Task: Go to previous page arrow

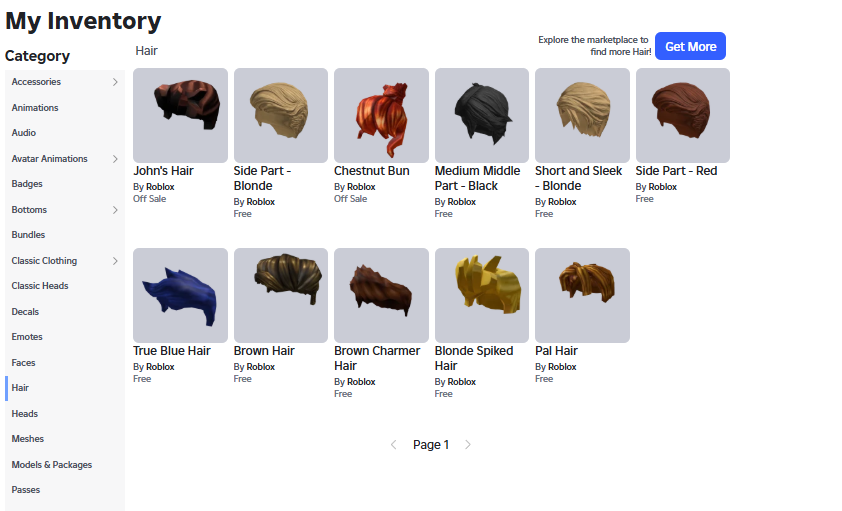Action: pyautogui.click(x=394, y=444)
